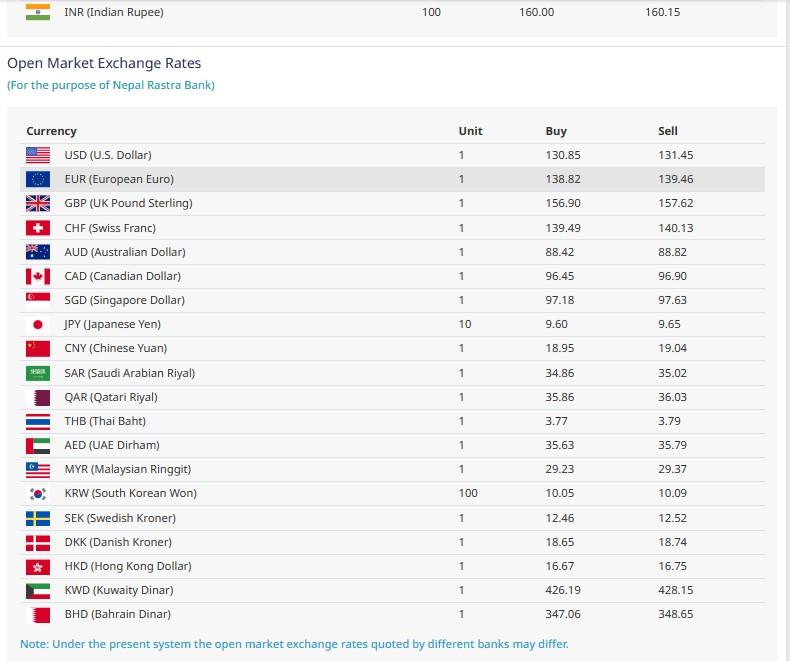Click the Open Market Exchange Rates heading
790x661 pixels.
click(x=104, y=63)
